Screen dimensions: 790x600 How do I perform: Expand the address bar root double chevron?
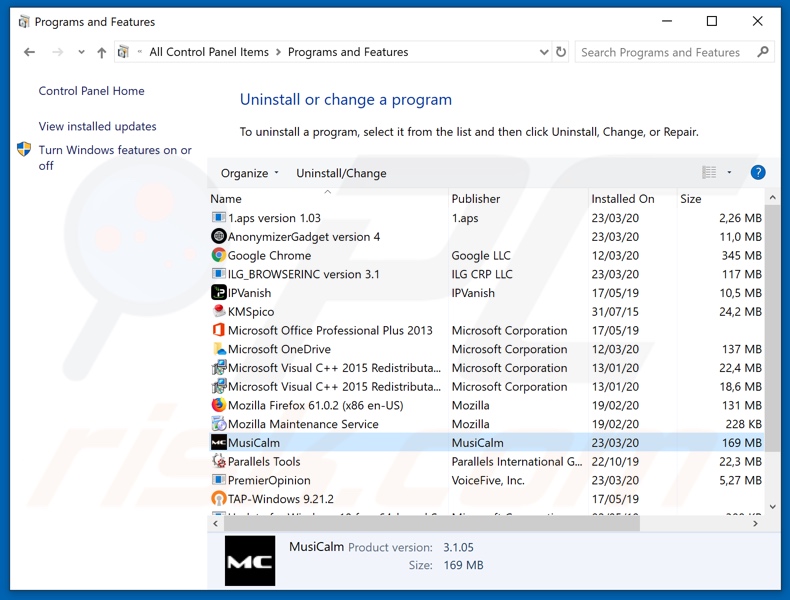[140, 51]
